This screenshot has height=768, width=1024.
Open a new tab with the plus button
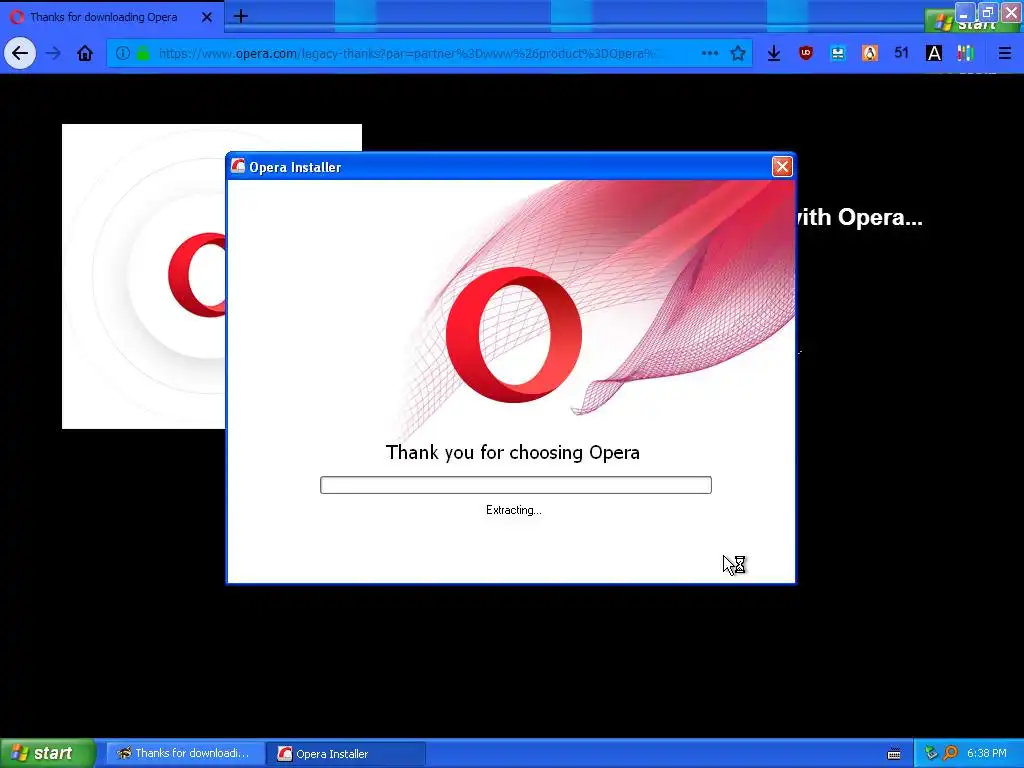click(240, 16)
